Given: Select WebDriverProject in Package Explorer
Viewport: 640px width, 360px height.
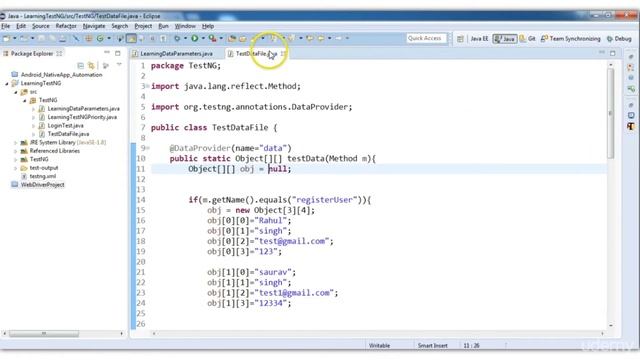Looking at the screenshot, I should click(x=42, y=185).
